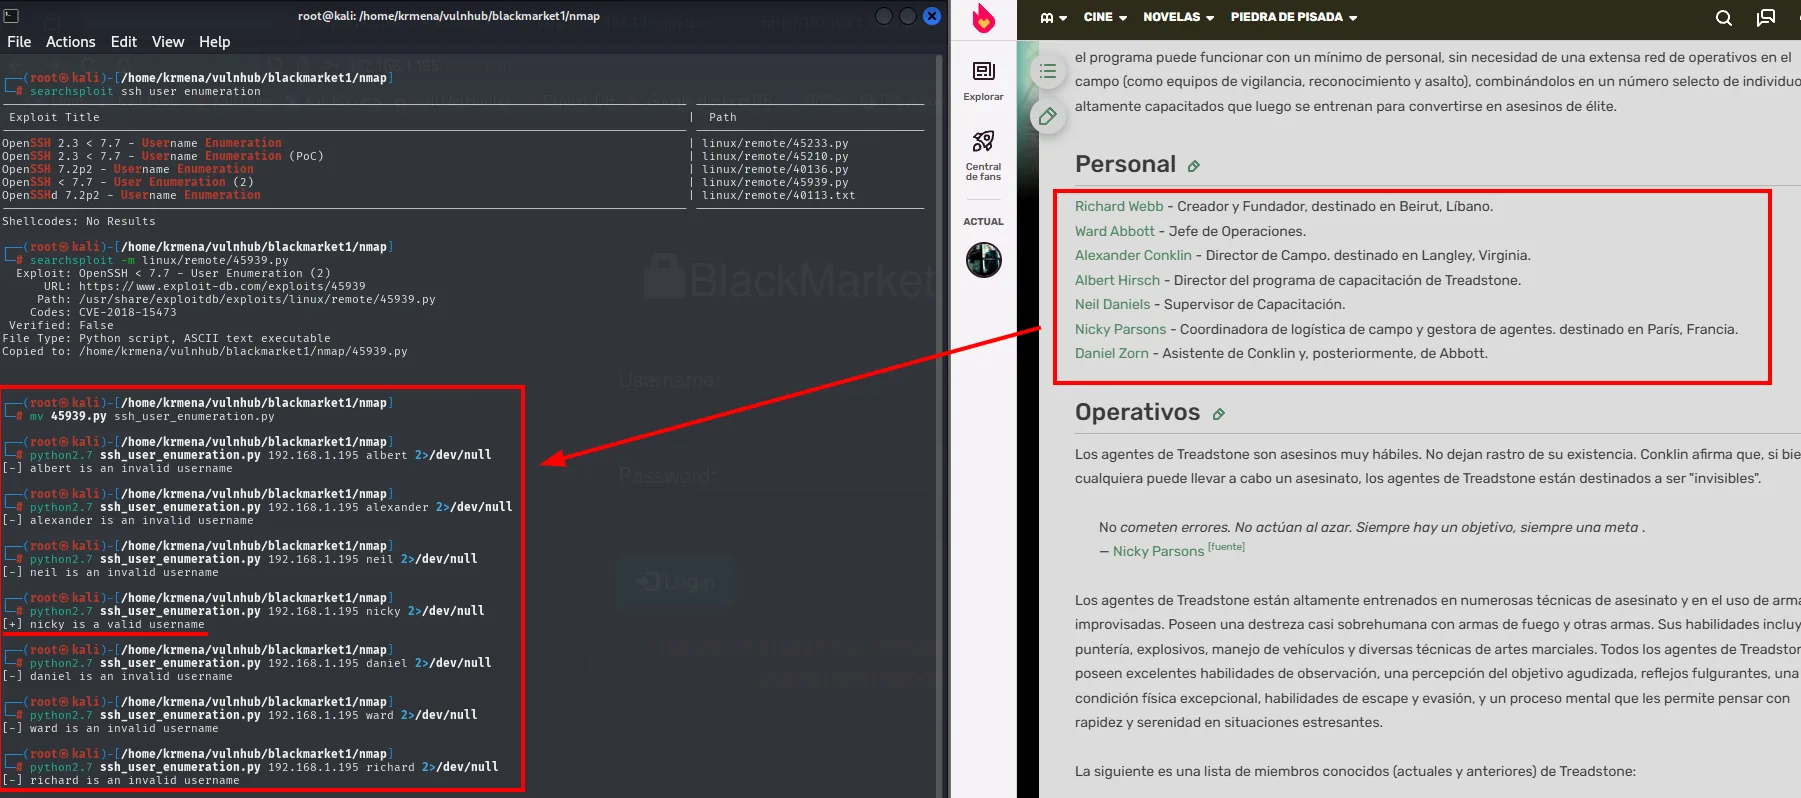1801x798 pixels.
Task: Follow the Ward Abbott link
Action: [1115, 231]
